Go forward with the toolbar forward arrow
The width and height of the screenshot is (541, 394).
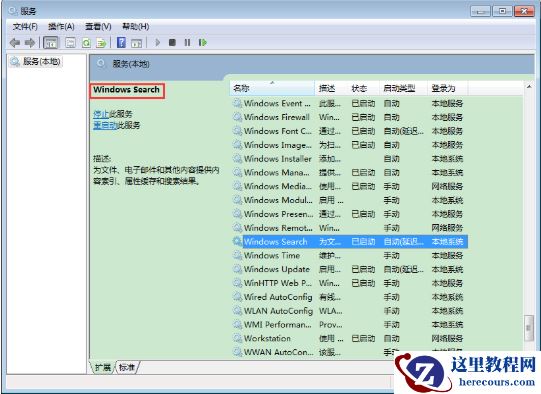[x=30, y=43]
